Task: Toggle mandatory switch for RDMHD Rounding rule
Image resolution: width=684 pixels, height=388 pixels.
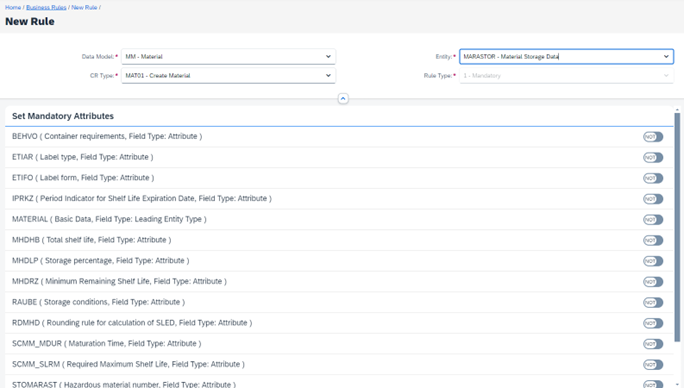Action: [x=653, y=323]
